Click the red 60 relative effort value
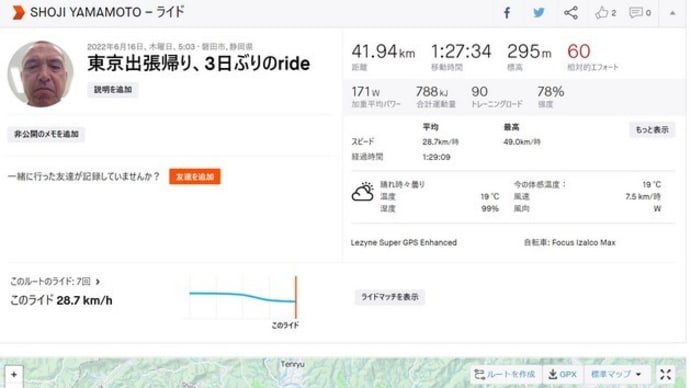690x388 pixels. coord(578,51)
